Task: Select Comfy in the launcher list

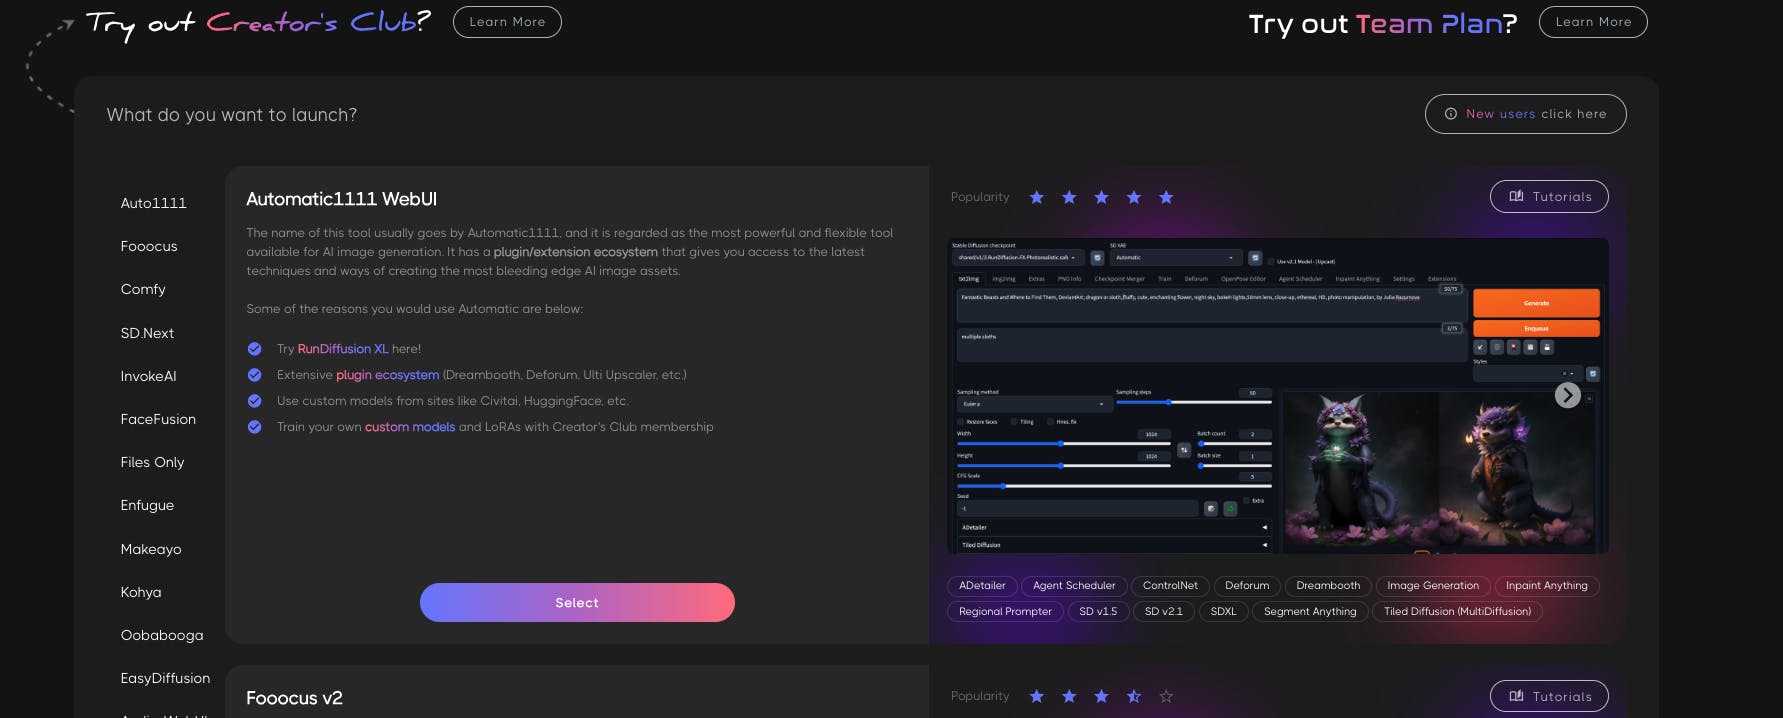Action: pos(143,289)
